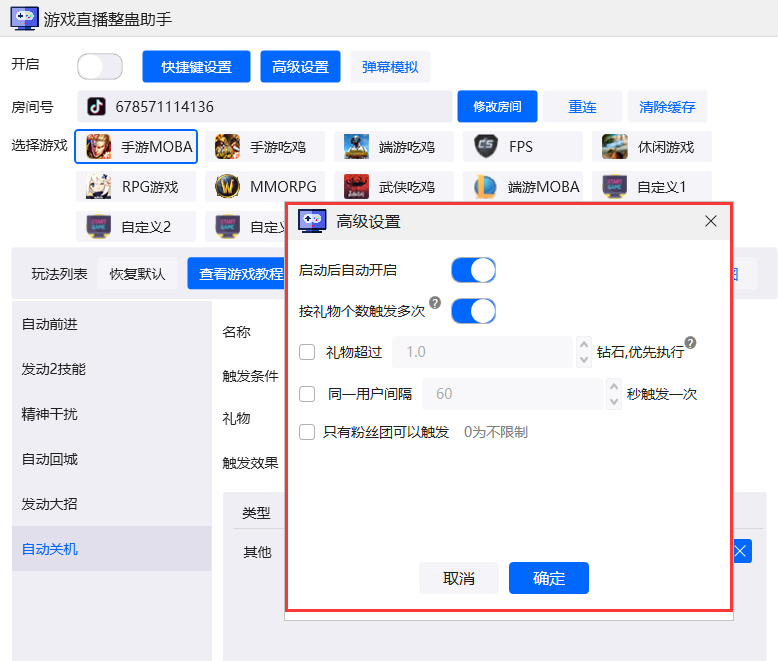Turn off 按礼物个数触发多次 switch
The image size is (778, 661).
point(473,311)
